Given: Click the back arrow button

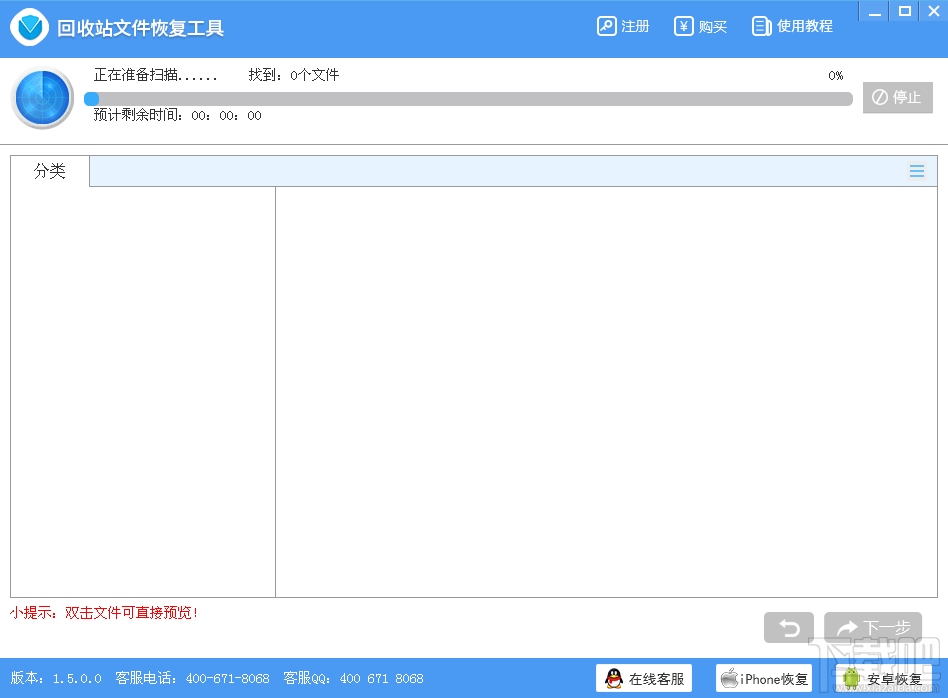Looking at the screenshot, I should [x=788, y=628].
